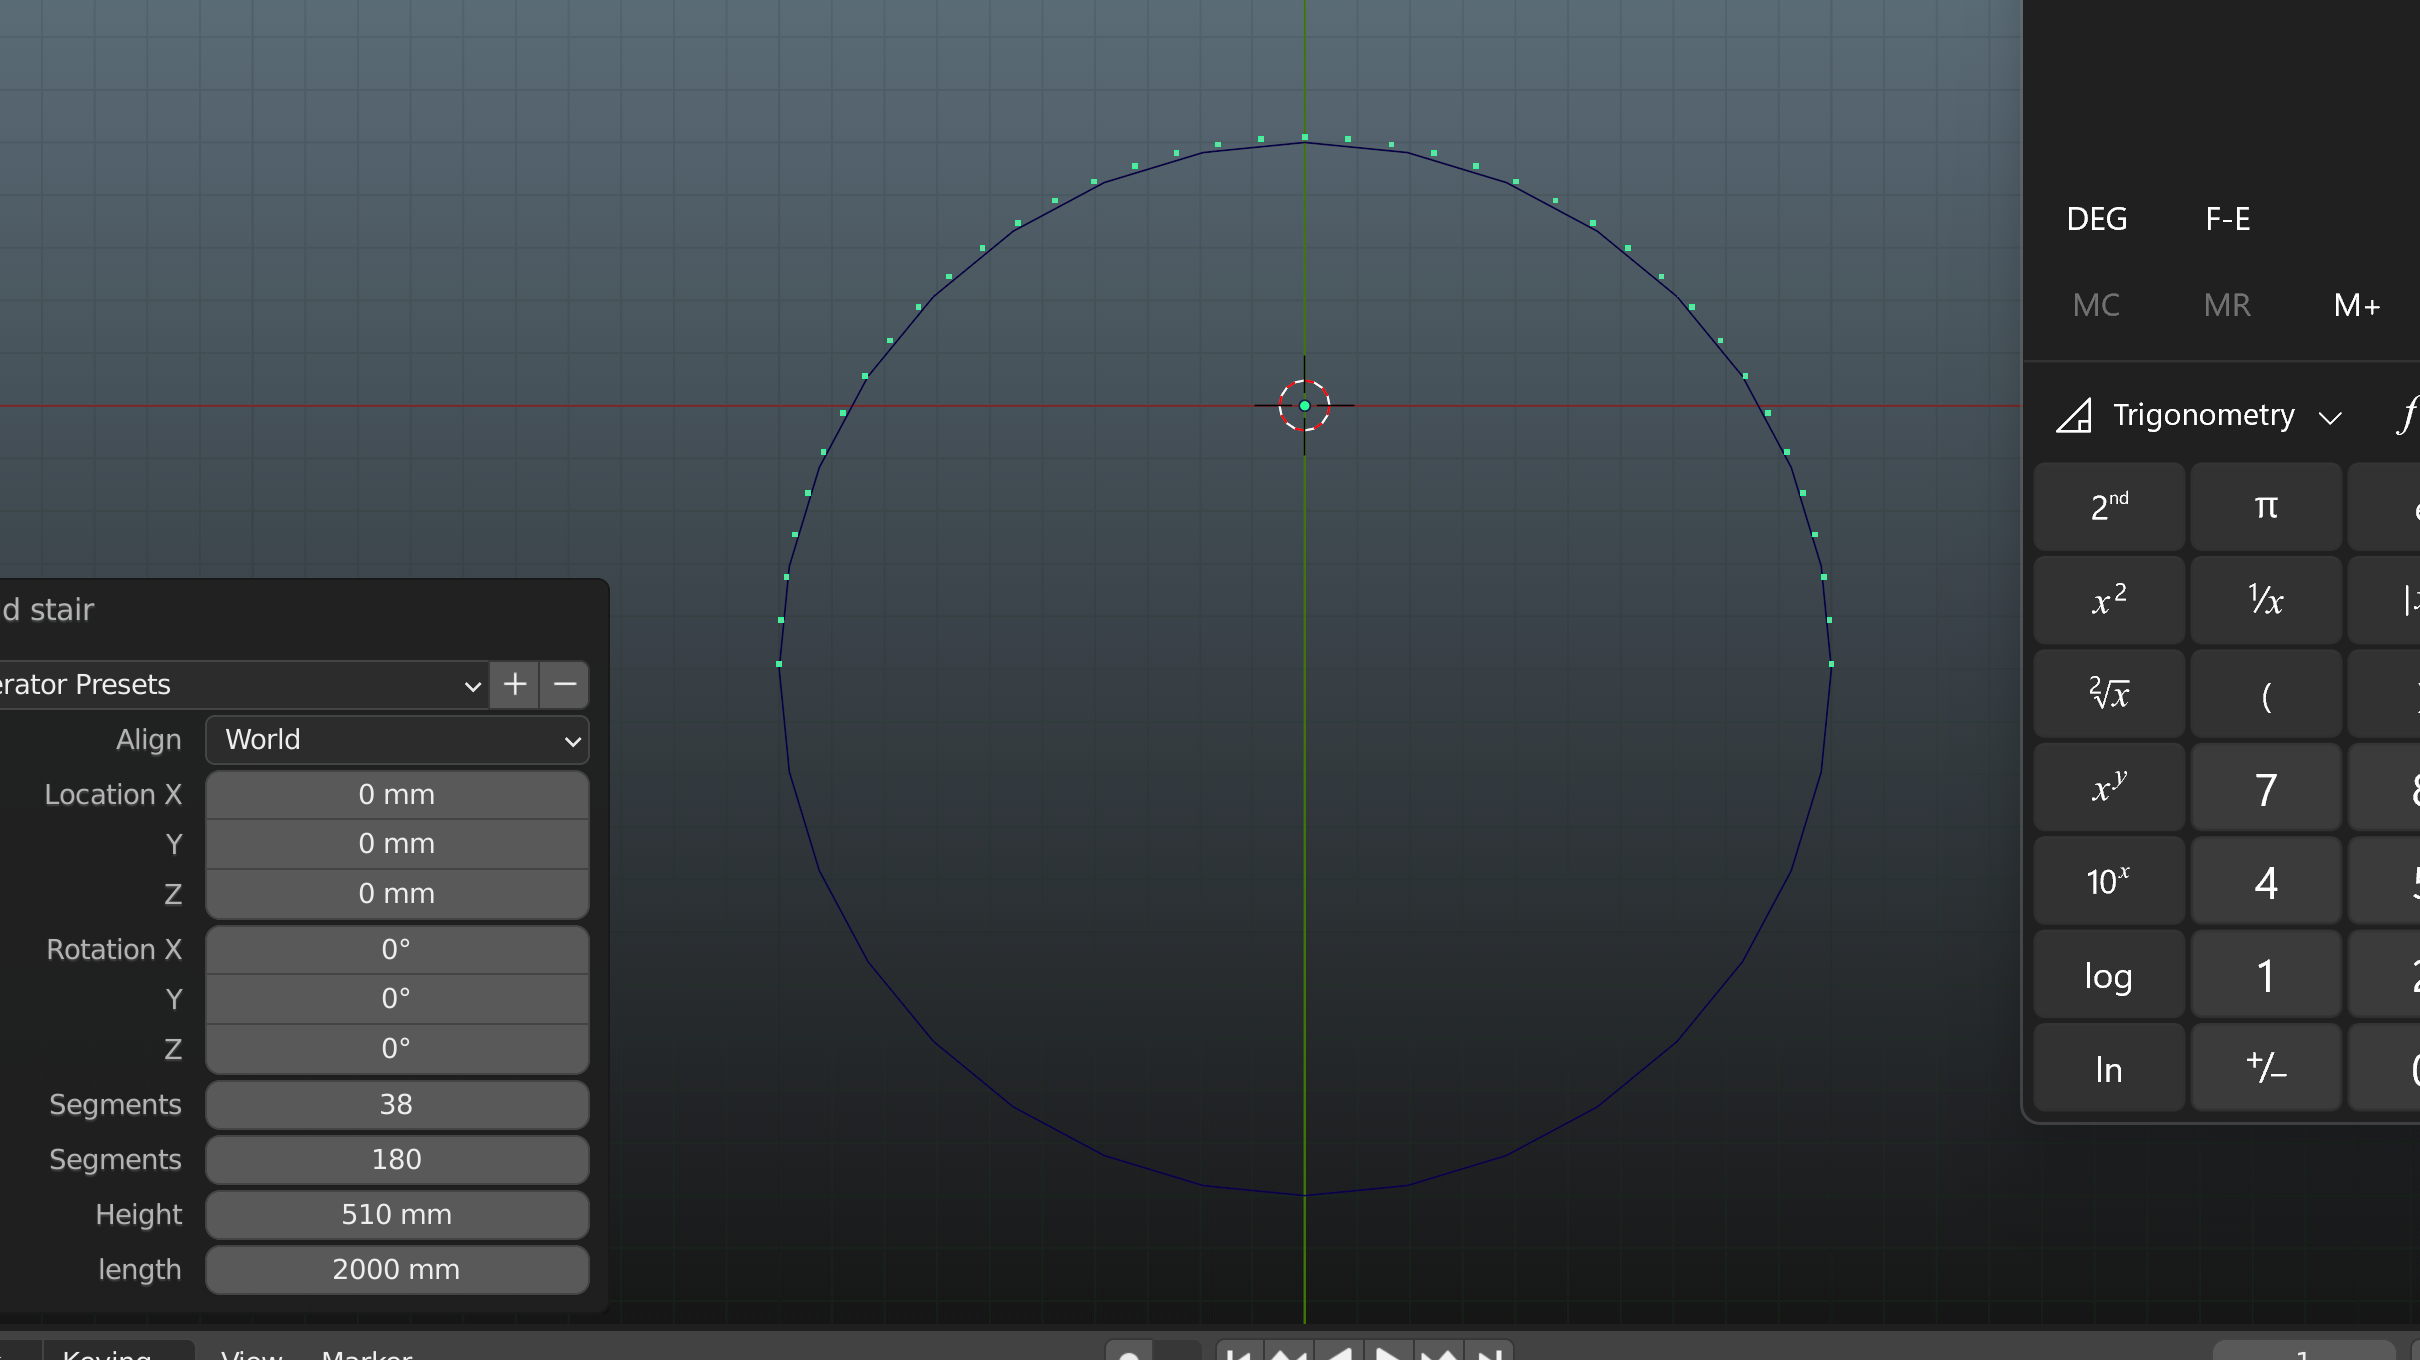Click the MC memory clear button
Screen dimensions: 2420x1360
point(2096,304)
